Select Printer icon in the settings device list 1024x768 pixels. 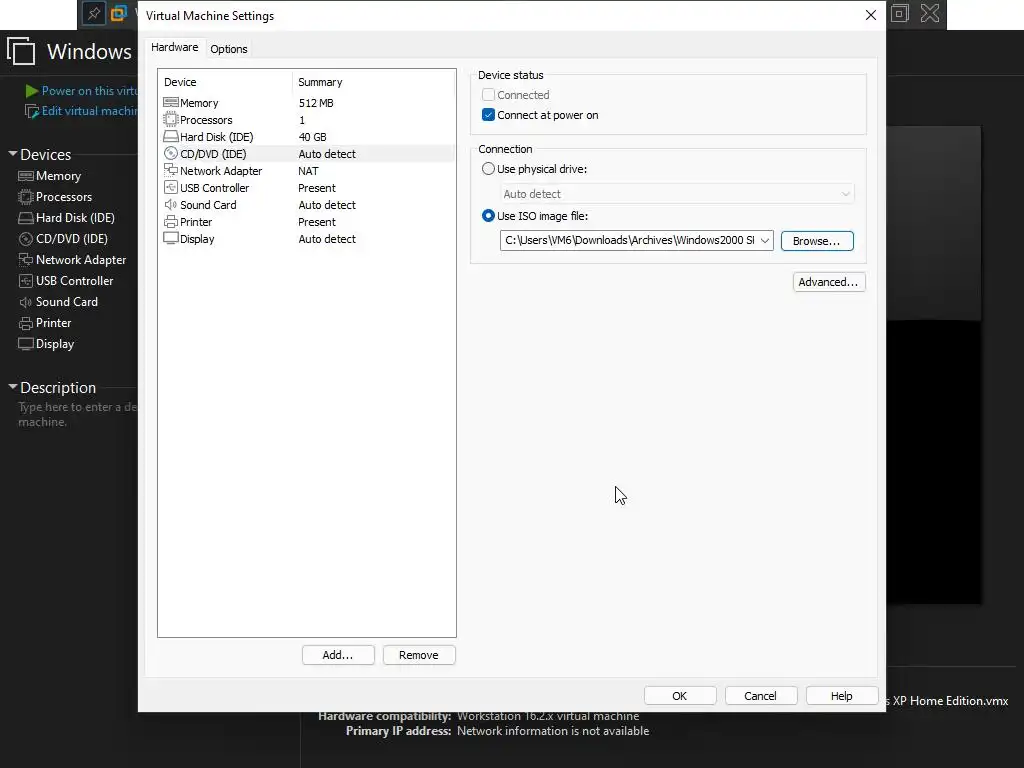click(x=170, y=221)
